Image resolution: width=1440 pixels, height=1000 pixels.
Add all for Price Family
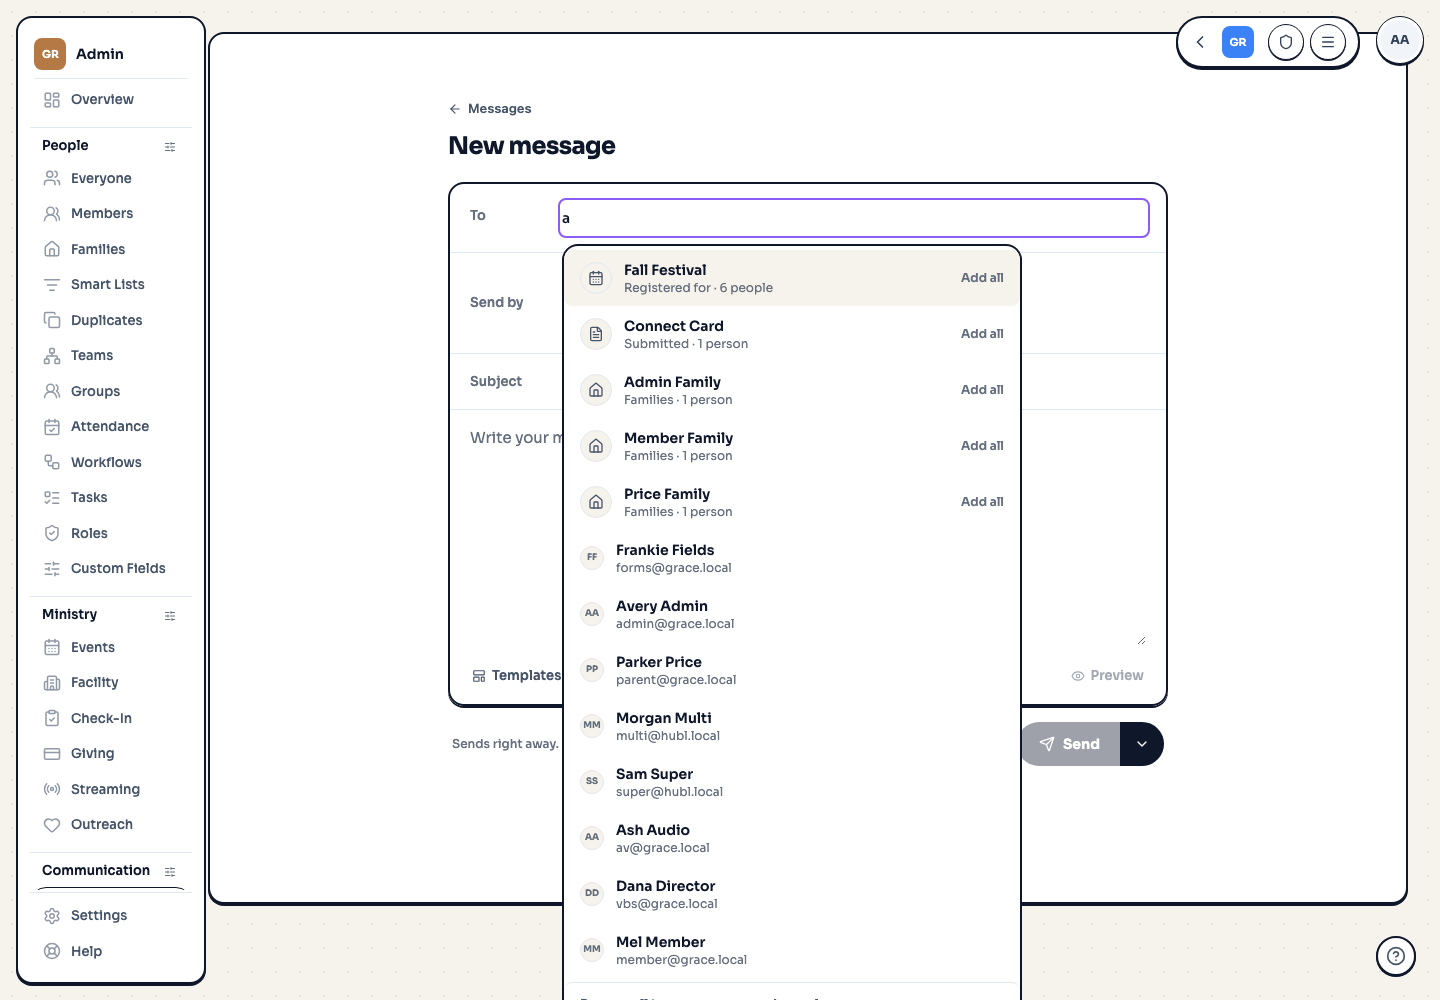pyautogui.click(x=982, y=502)
